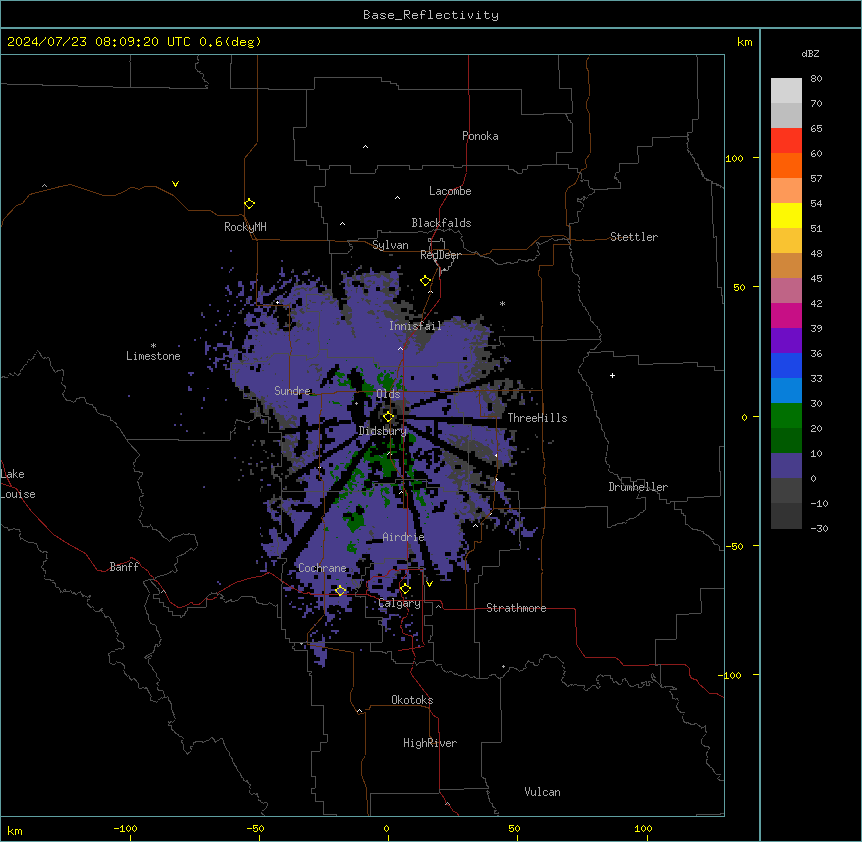Click the yellow V marker east of Calgary
Screen dimensions: 862x842
coord(429,584)
